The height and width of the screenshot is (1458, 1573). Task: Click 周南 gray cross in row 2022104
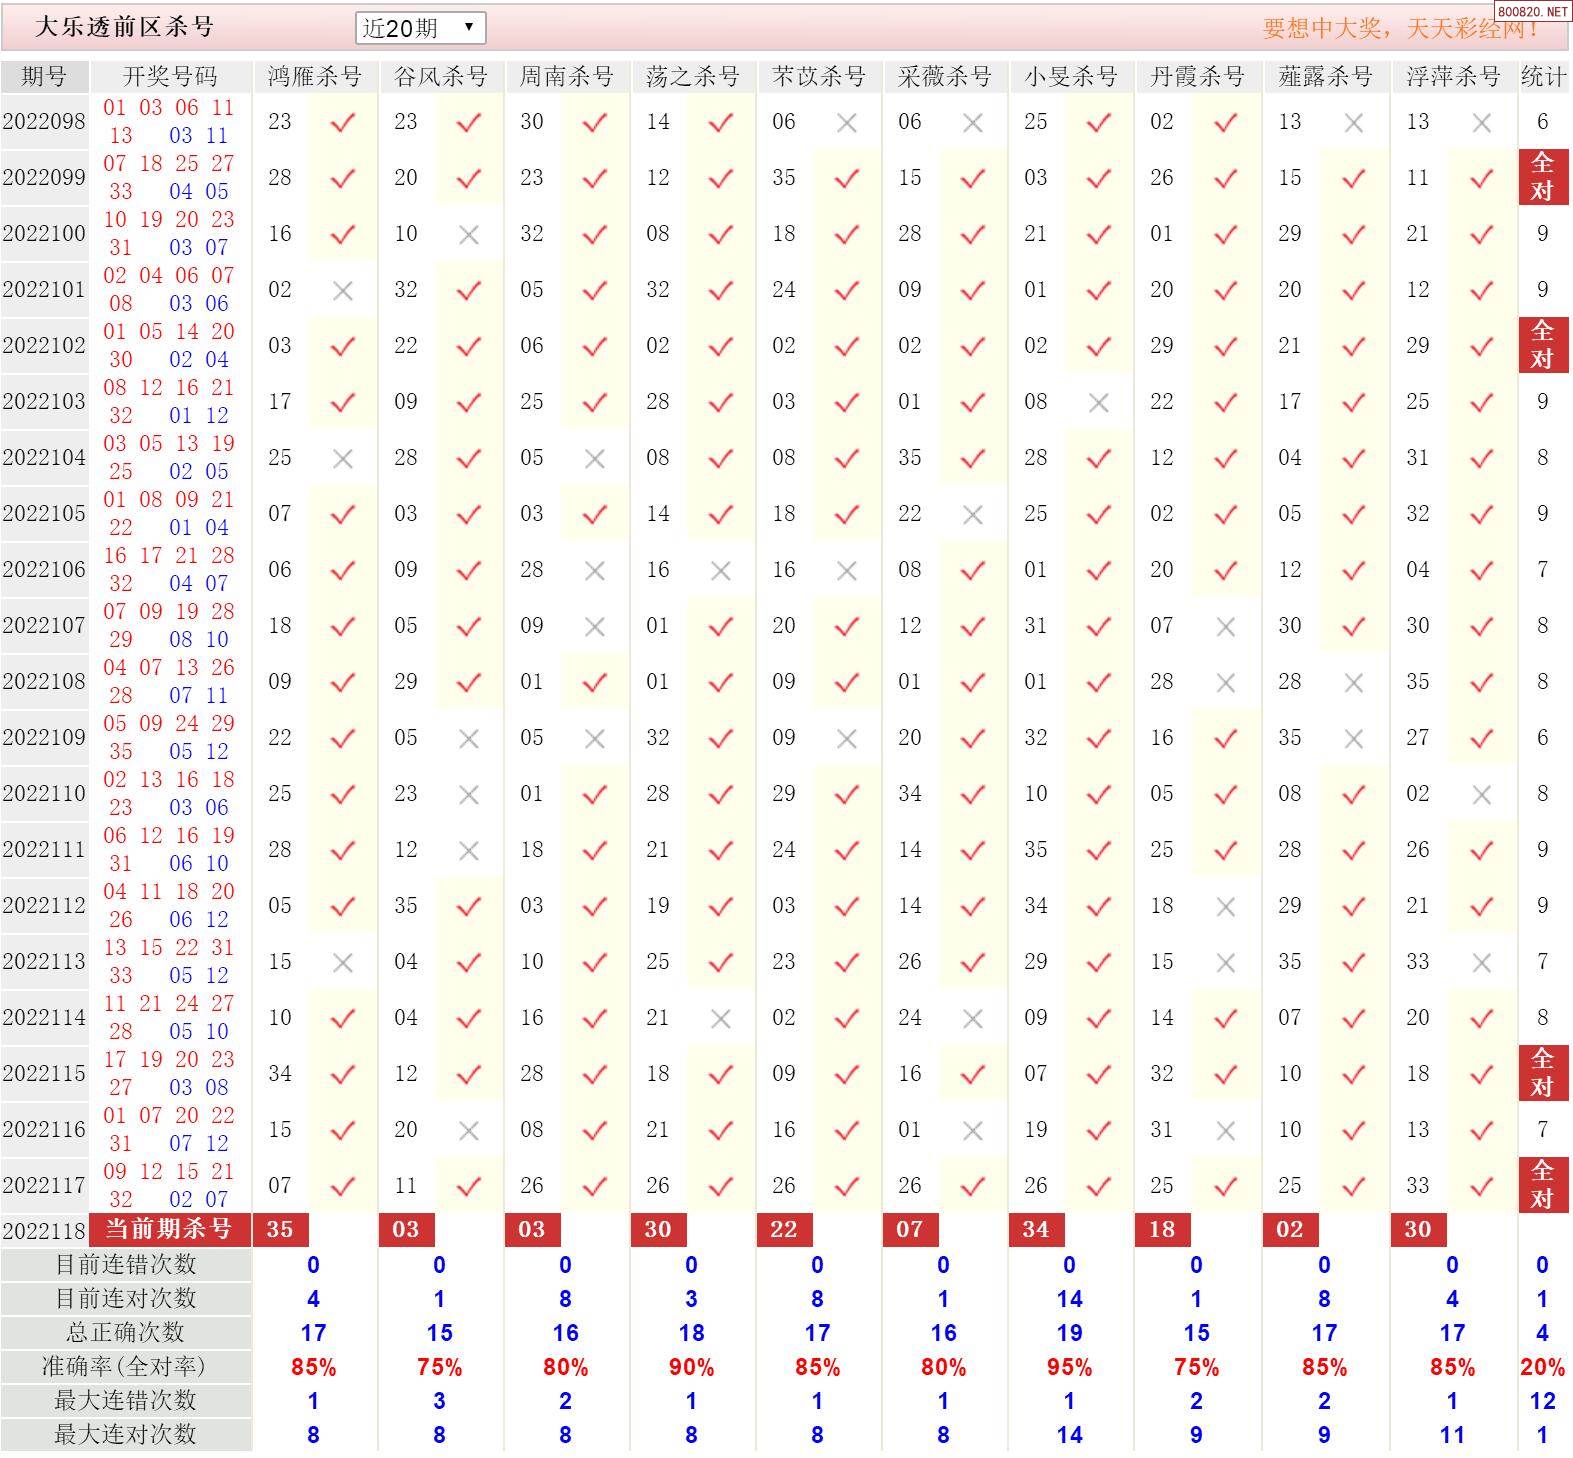click(x=594, y=458)
